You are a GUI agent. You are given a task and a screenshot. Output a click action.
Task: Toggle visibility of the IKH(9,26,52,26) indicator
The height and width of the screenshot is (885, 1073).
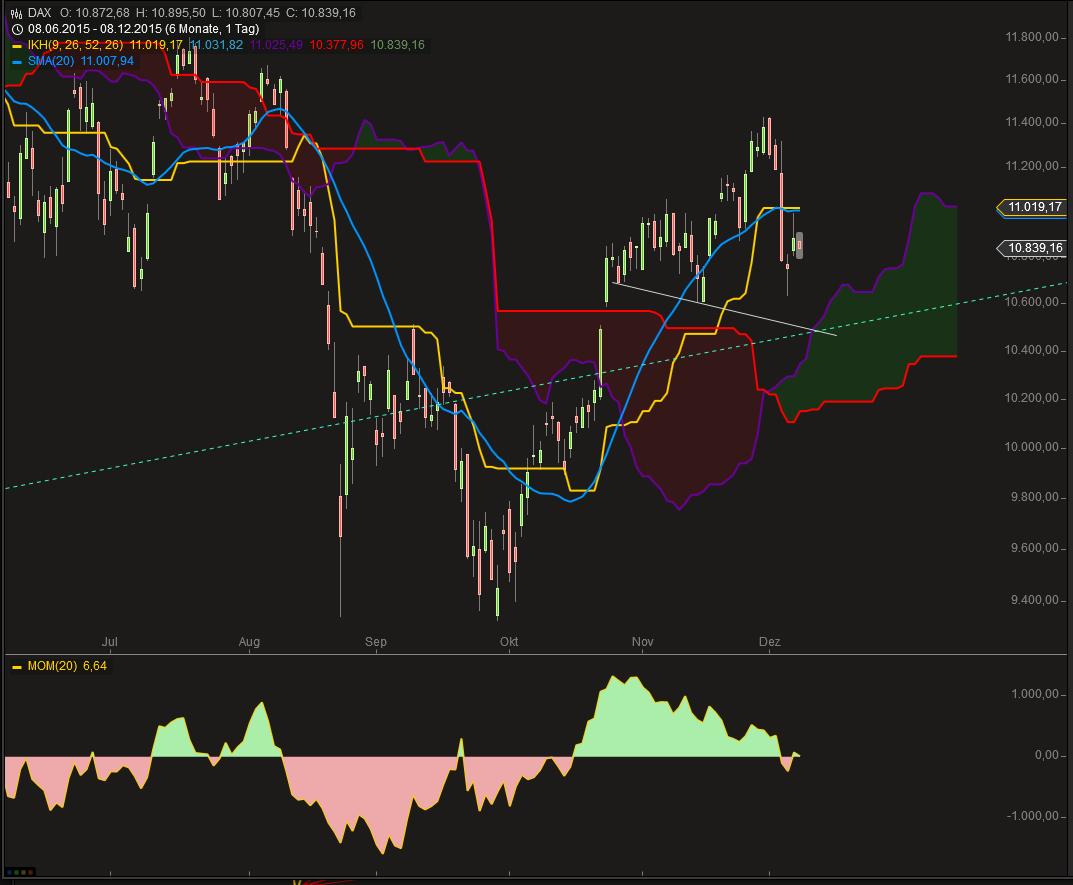click(x=16, y=45)
